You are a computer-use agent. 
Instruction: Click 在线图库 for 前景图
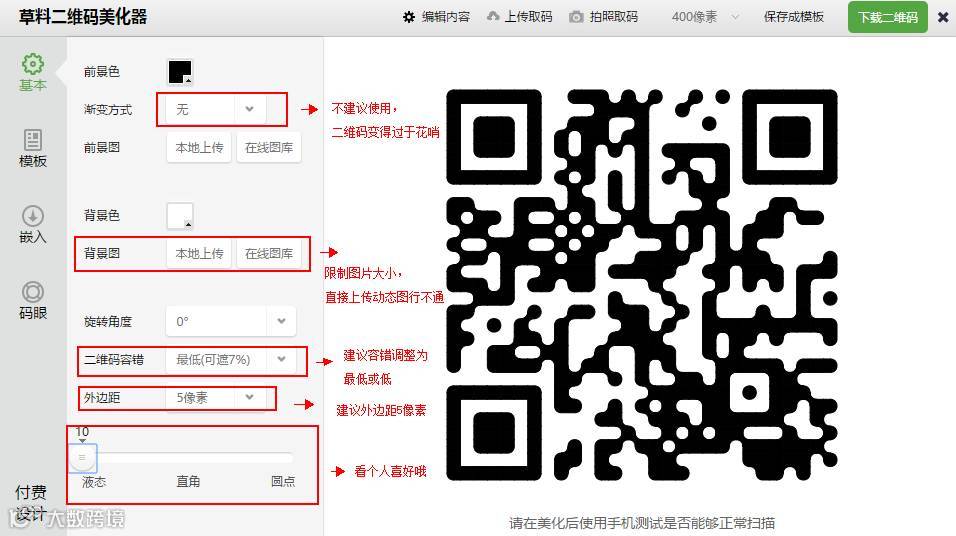coord(269,148)
